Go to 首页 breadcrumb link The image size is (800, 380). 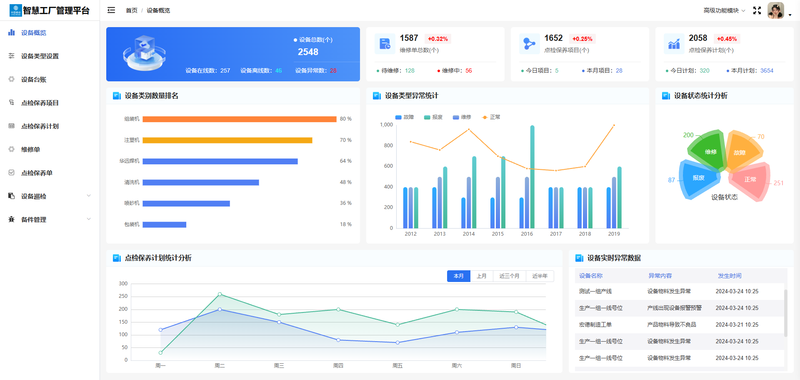(132, 10)
